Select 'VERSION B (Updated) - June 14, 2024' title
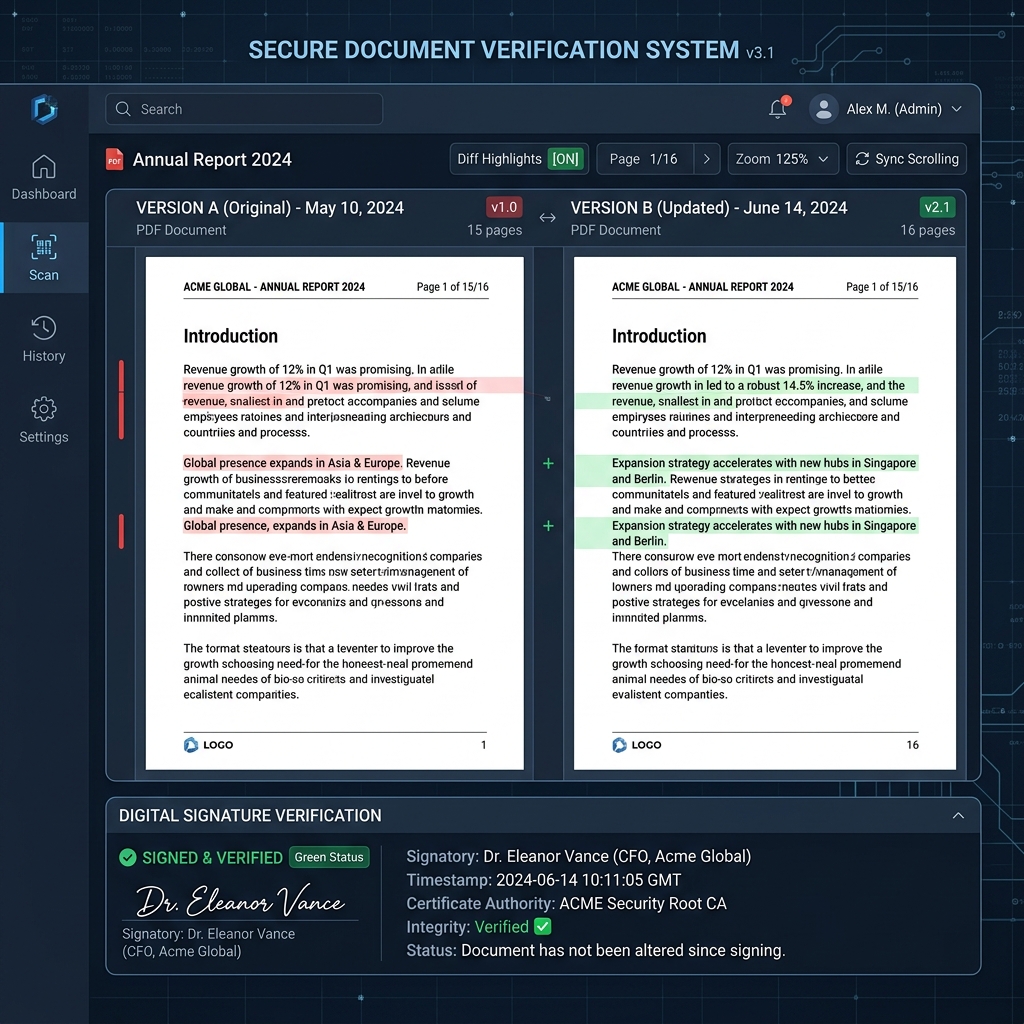Image resolution: width=1024 pixels, height=1024 pixels. tap(709, 208)
